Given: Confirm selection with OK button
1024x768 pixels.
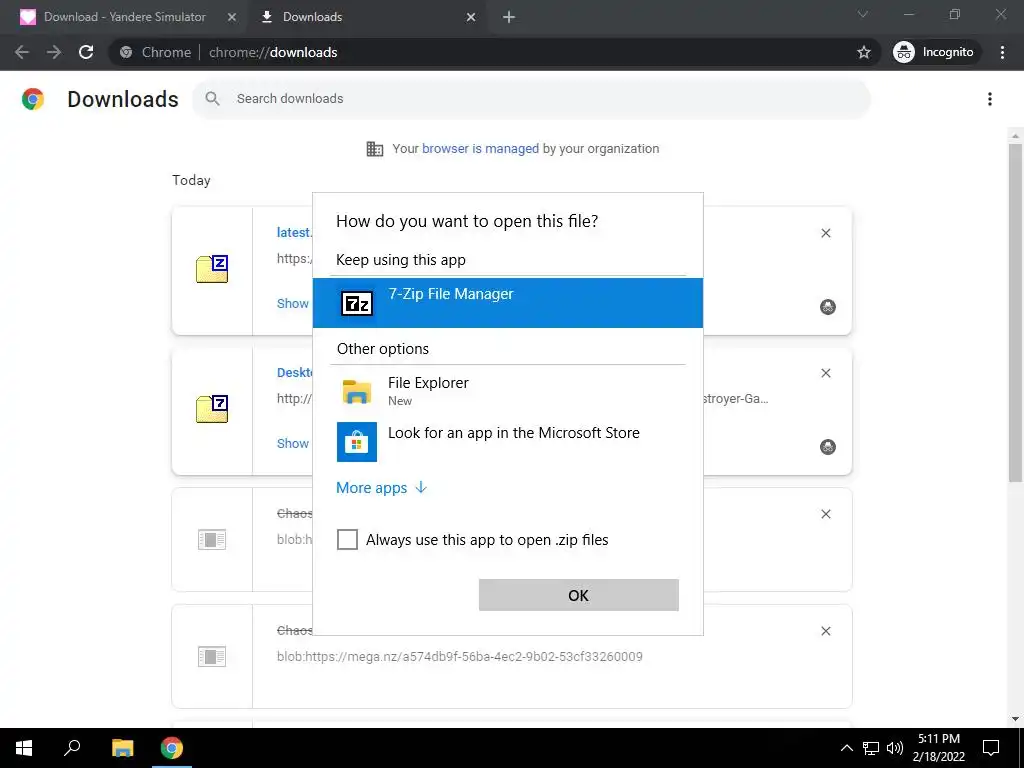Looking at the screenshot, I should pos(579,595).
